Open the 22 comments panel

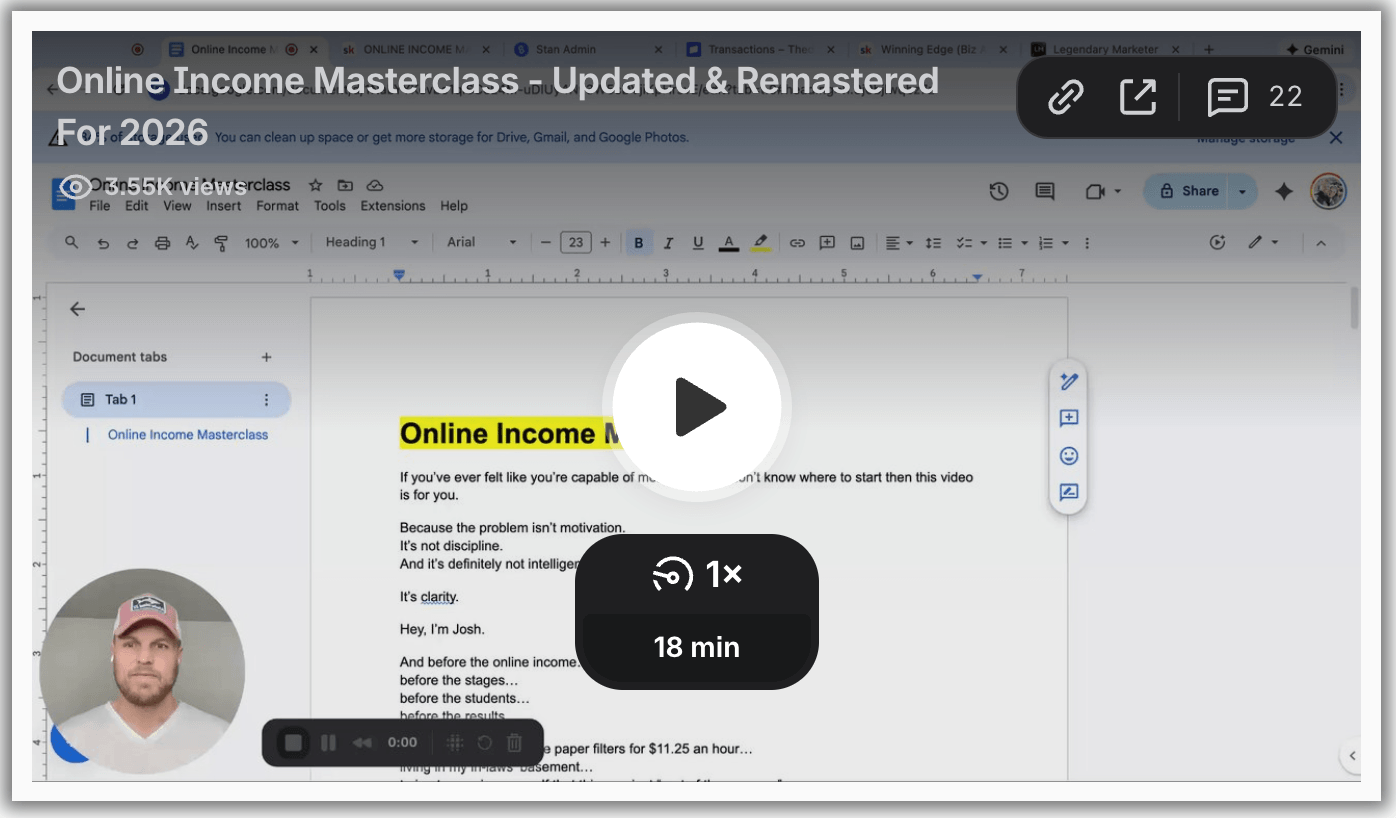click(1255, 97)
